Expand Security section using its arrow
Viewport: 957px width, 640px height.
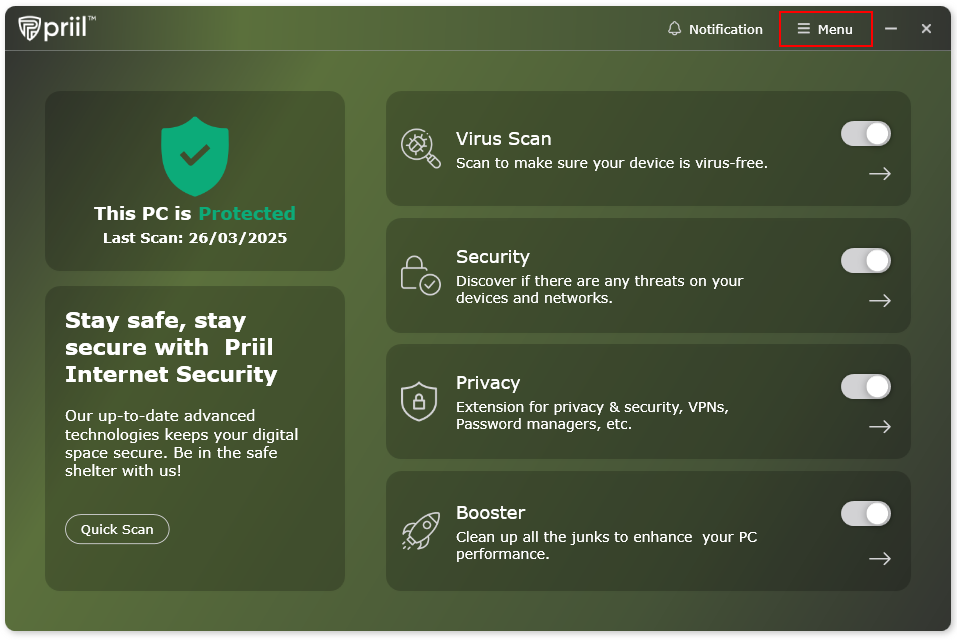click(880, 301)
